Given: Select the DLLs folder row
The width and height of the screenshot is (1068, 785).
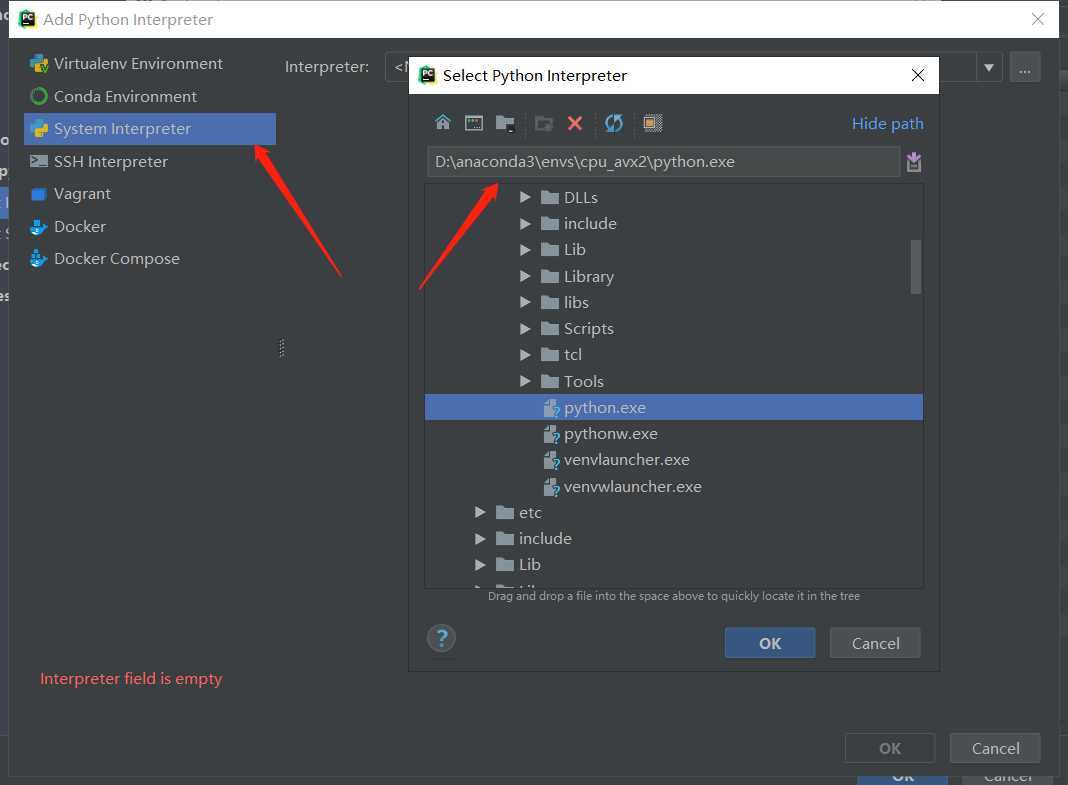Looking at the screenshot, I should tap(674, 197).
